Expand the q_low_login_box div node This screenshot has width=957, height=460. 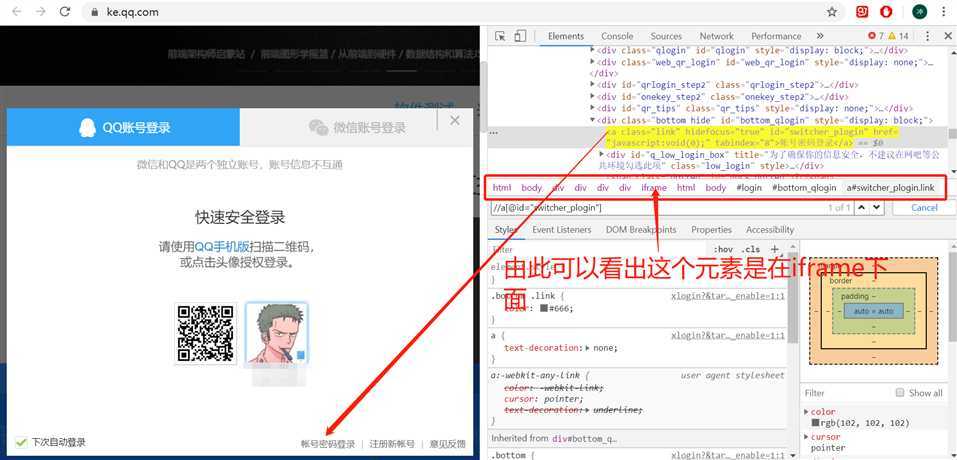[602, 154]
